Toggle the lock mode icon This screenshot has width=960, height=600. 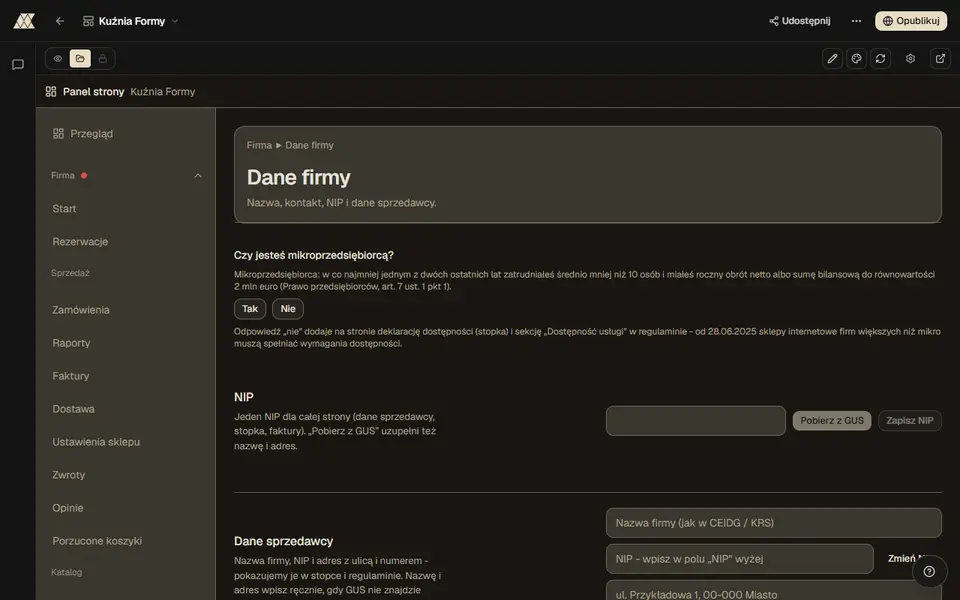pyautogui.click(x=102, y=59)
